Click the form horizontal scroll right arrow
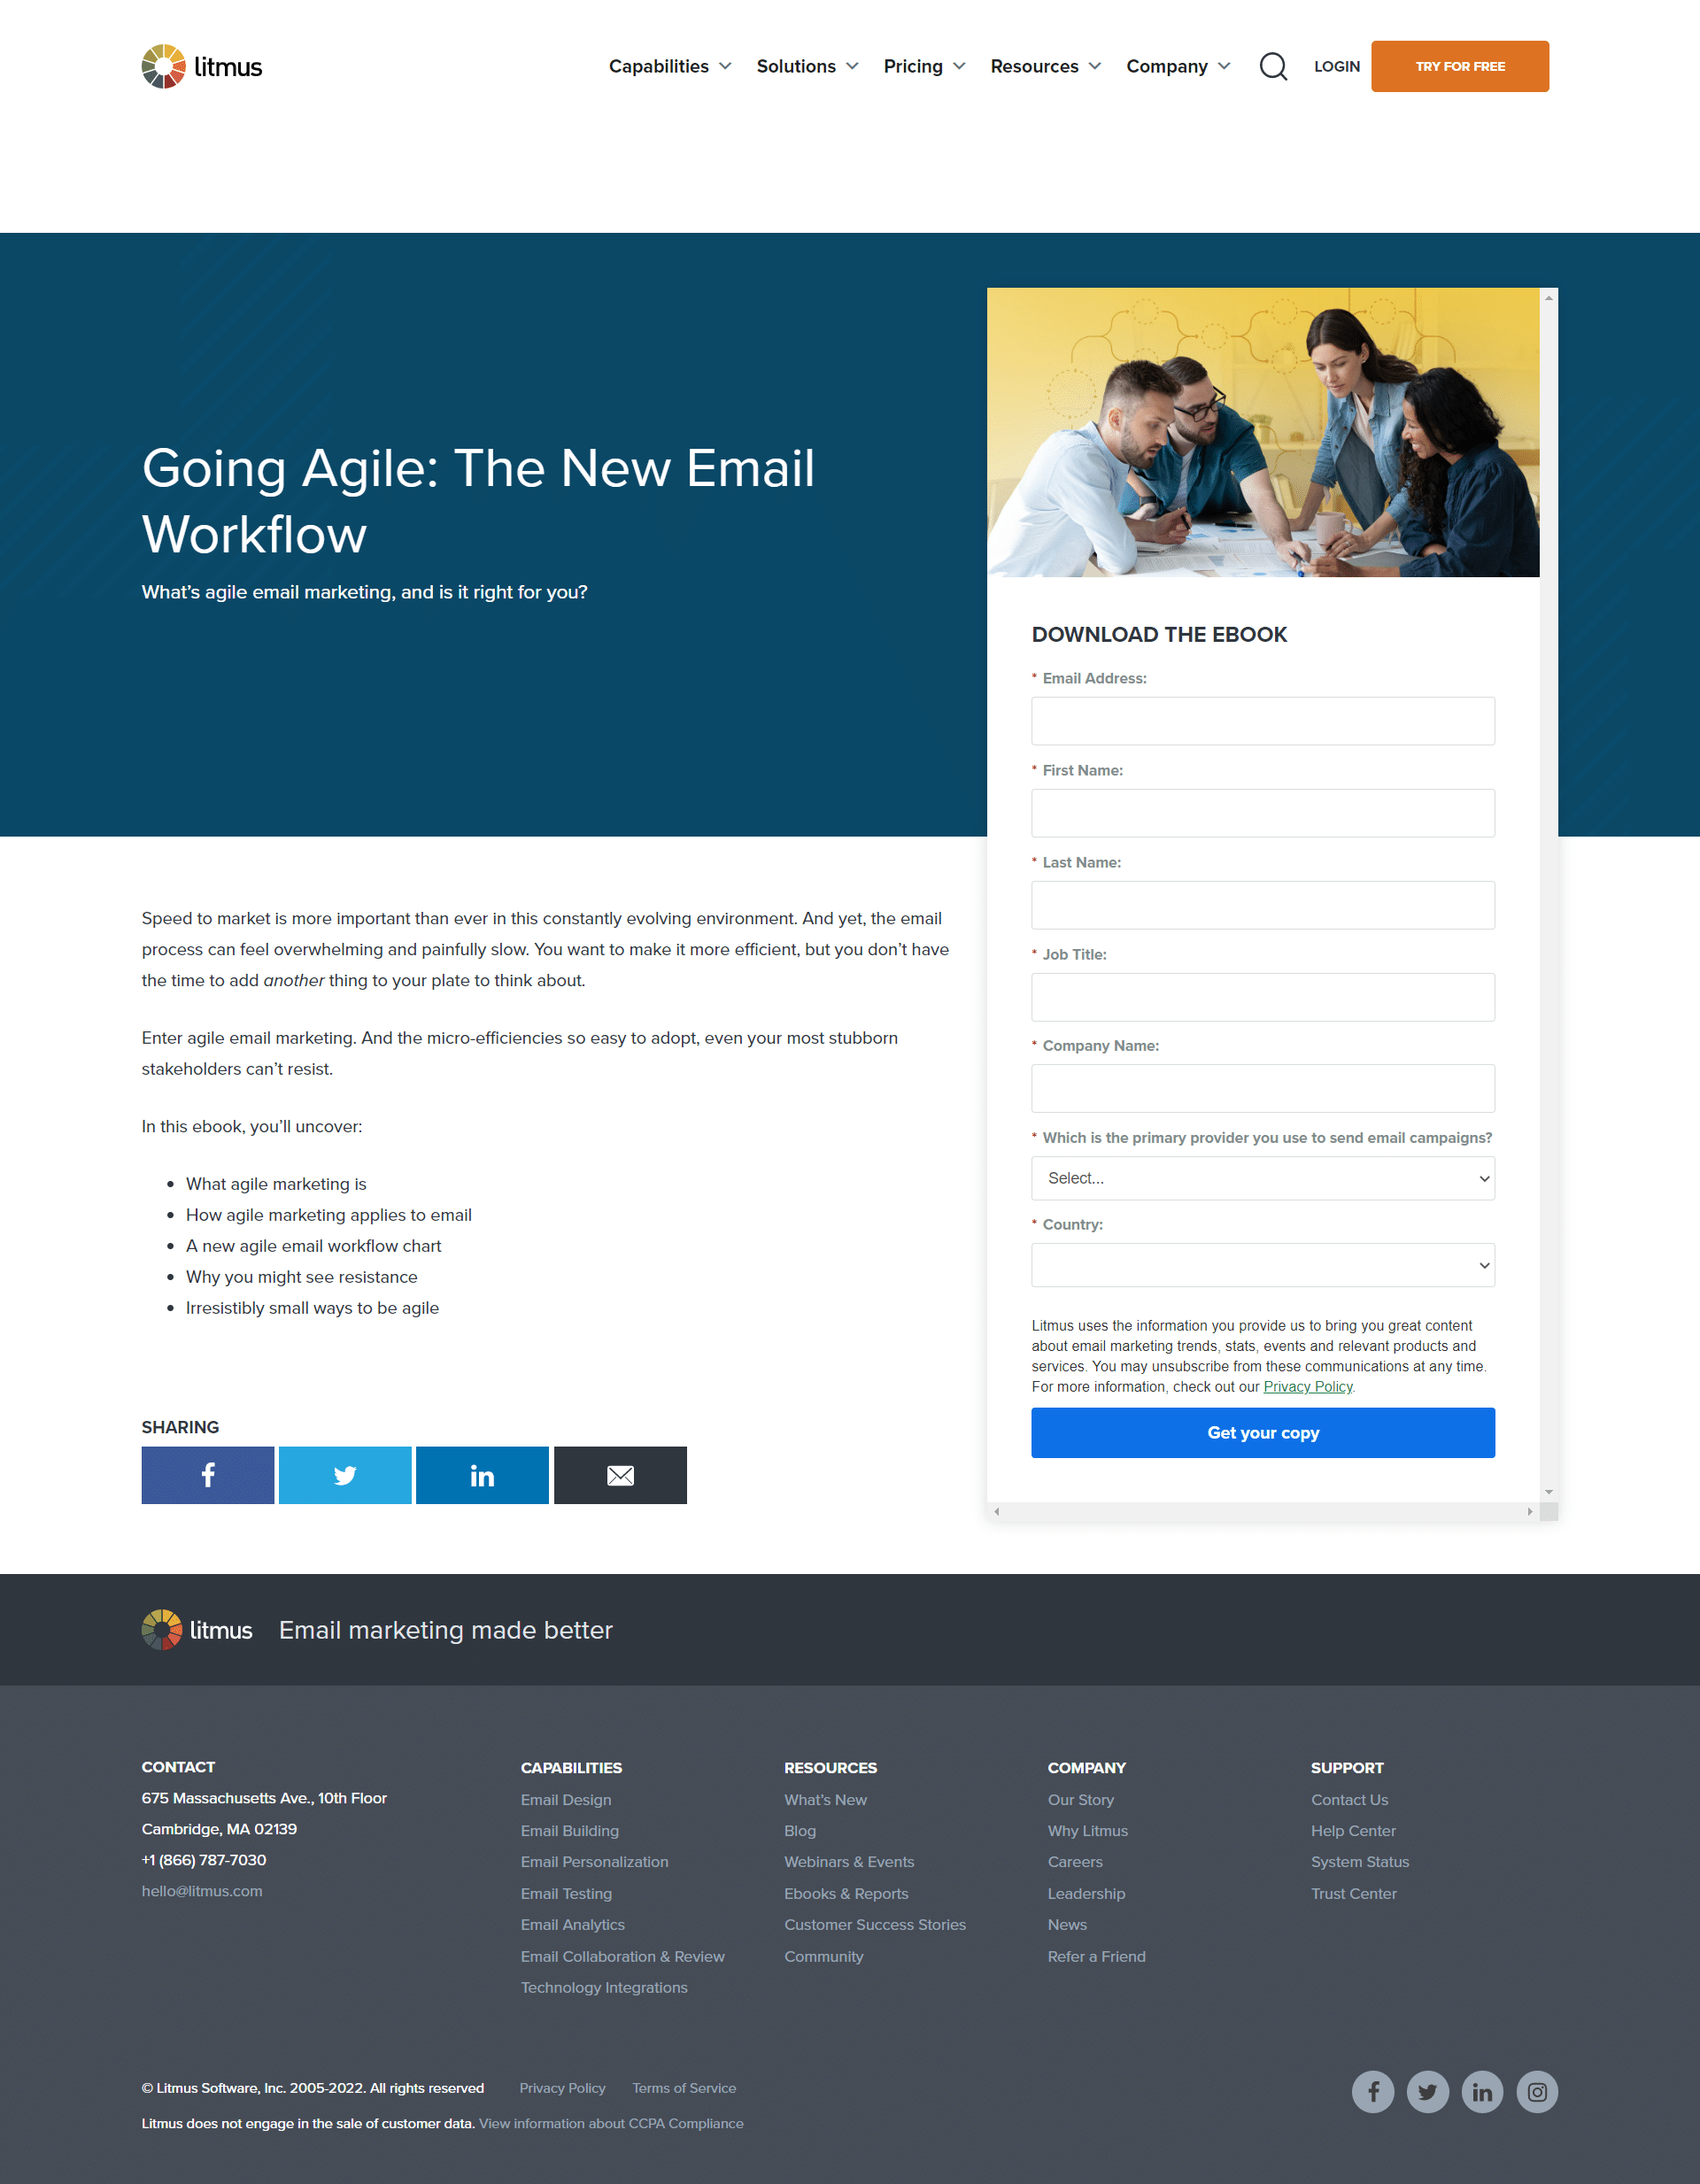The width and height of the screenshot is (1700, 2184). tap(1530, 1512)
